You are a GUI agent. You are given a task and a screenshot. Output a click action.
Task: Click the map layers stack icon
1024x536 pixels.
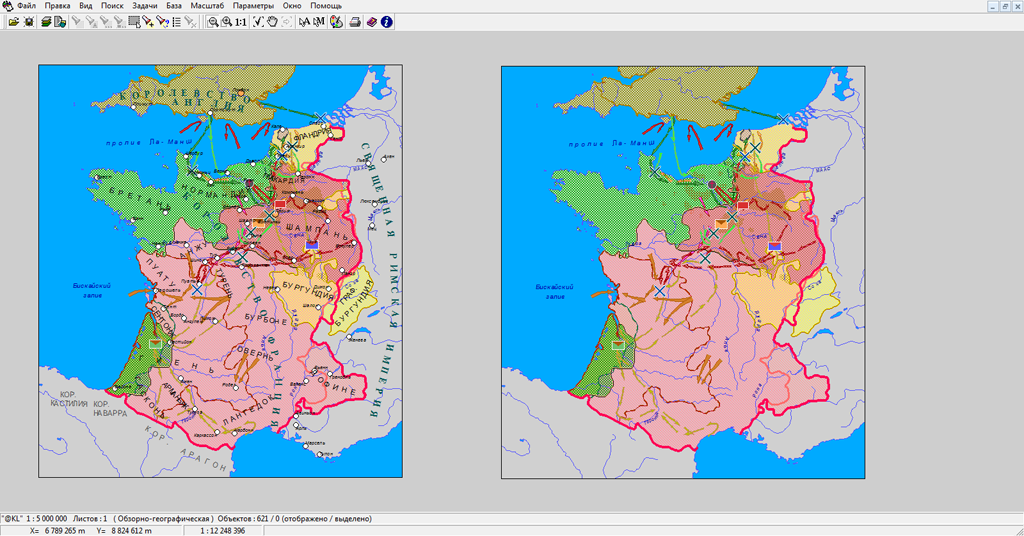coord(46,22)
